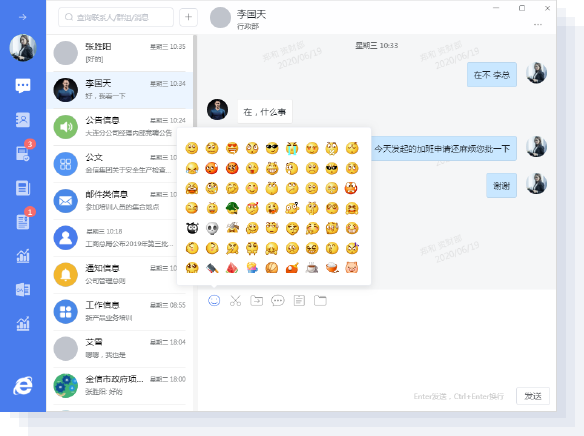Screen dimensions: 584x436
Task: Insert the pig face emoji
Action: 352,268
